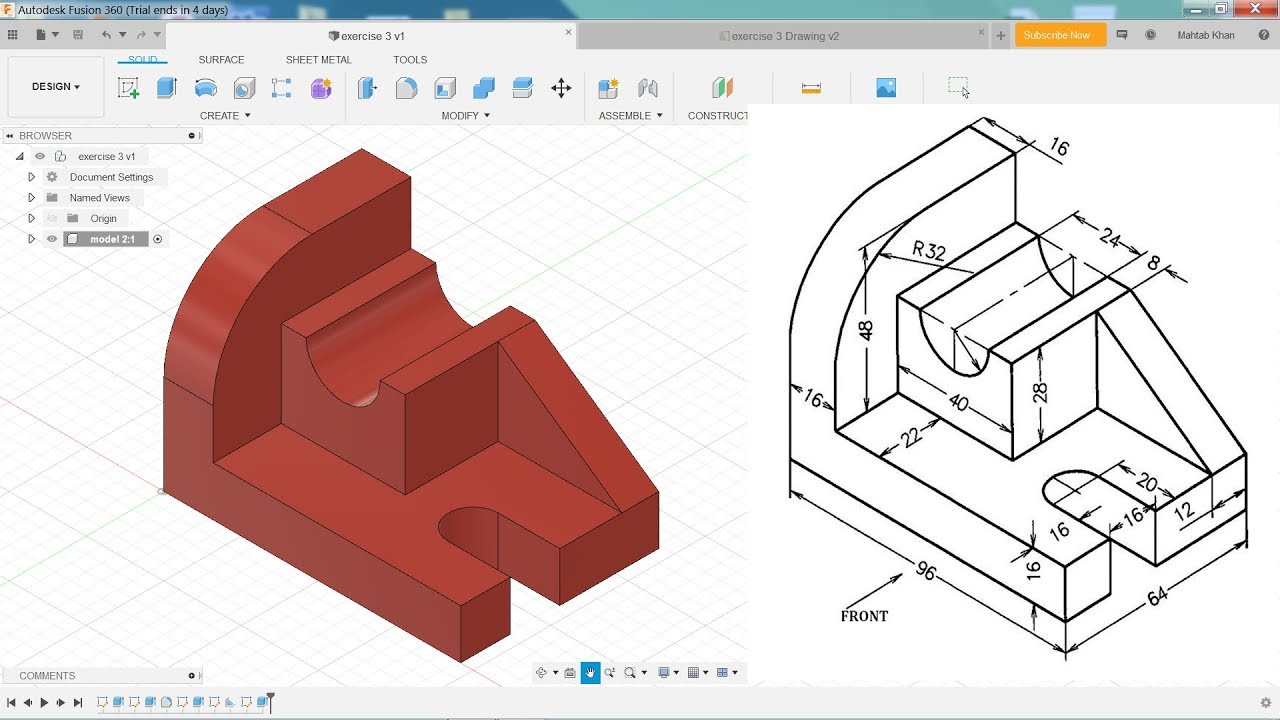1280x720 pixels.
Task: Activate the Move/Copy arrows tool
Action: tap(561, 88)
